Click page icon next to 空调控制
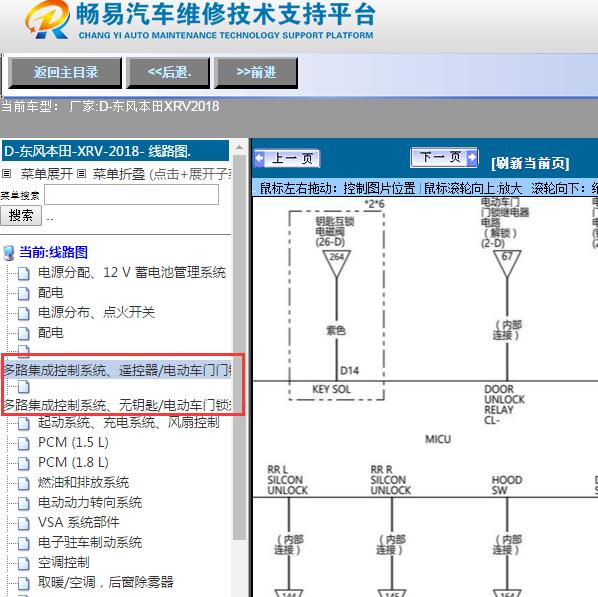The height and width of the screenshot is (597, 598). point(24,563)
